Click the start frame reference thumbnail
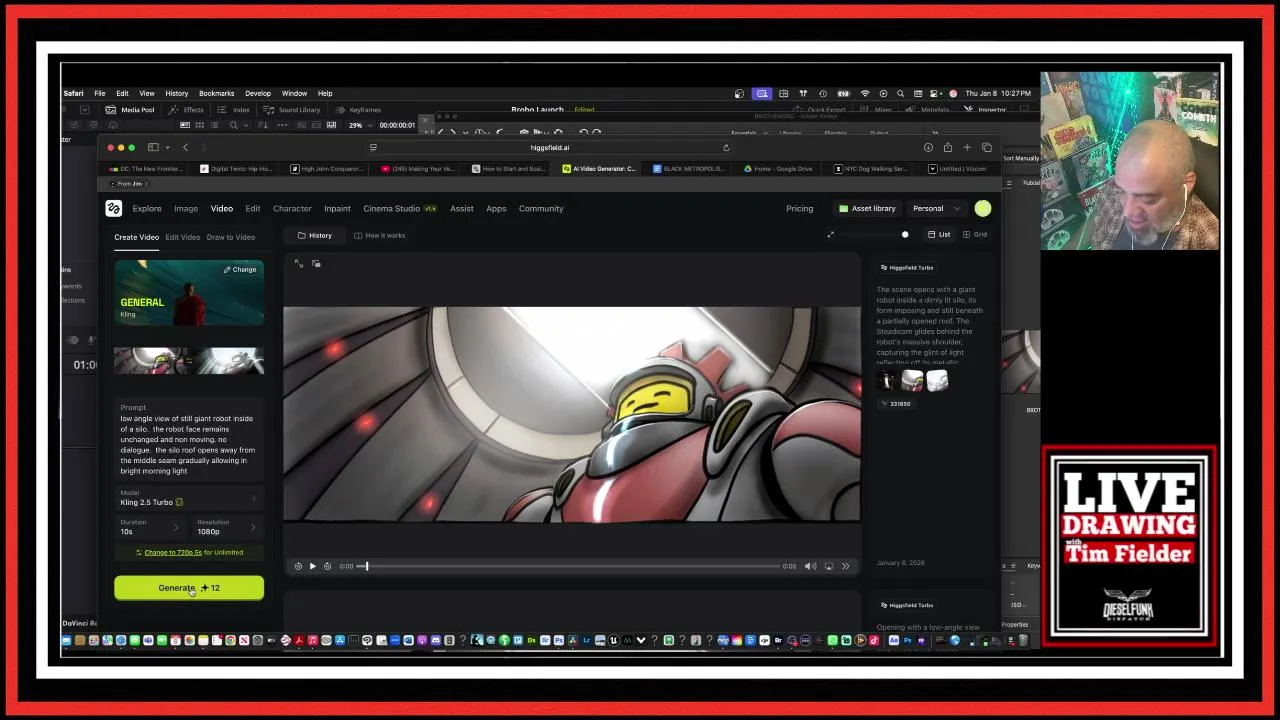Image resolution: width=1280 pixels, height=720 pixels. click(x=150, y=360)
